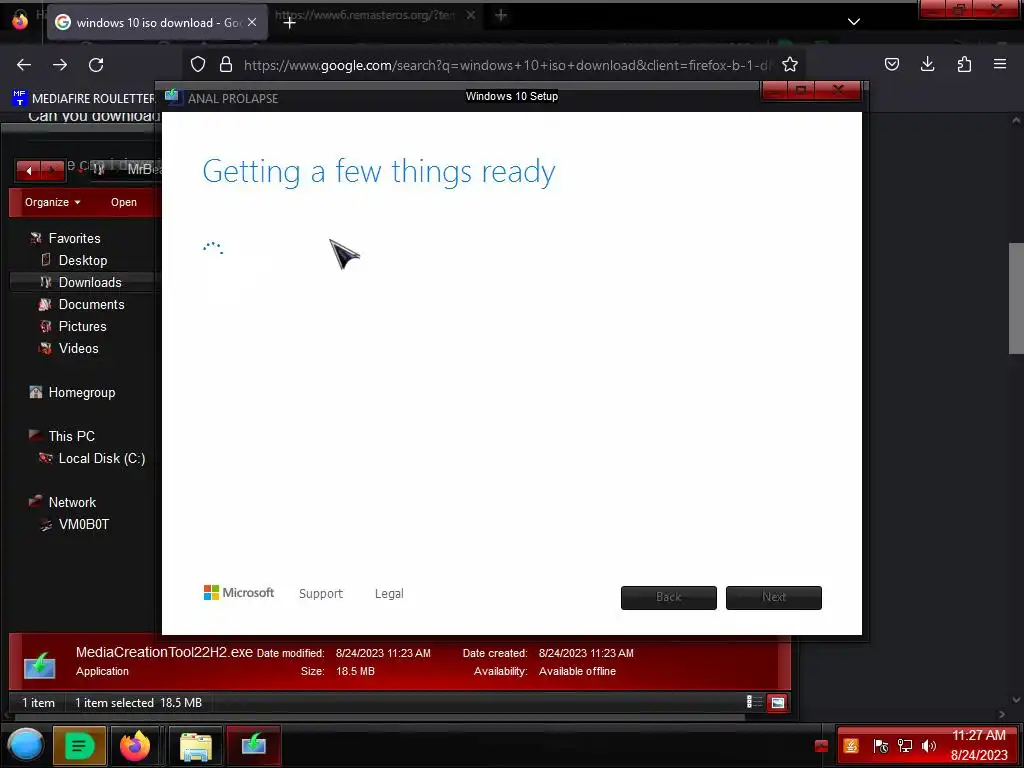The height and width of the screenshot is (768, 1024).
Task: Switch Explorer to details view icon
Action: [x=754, y=702]
